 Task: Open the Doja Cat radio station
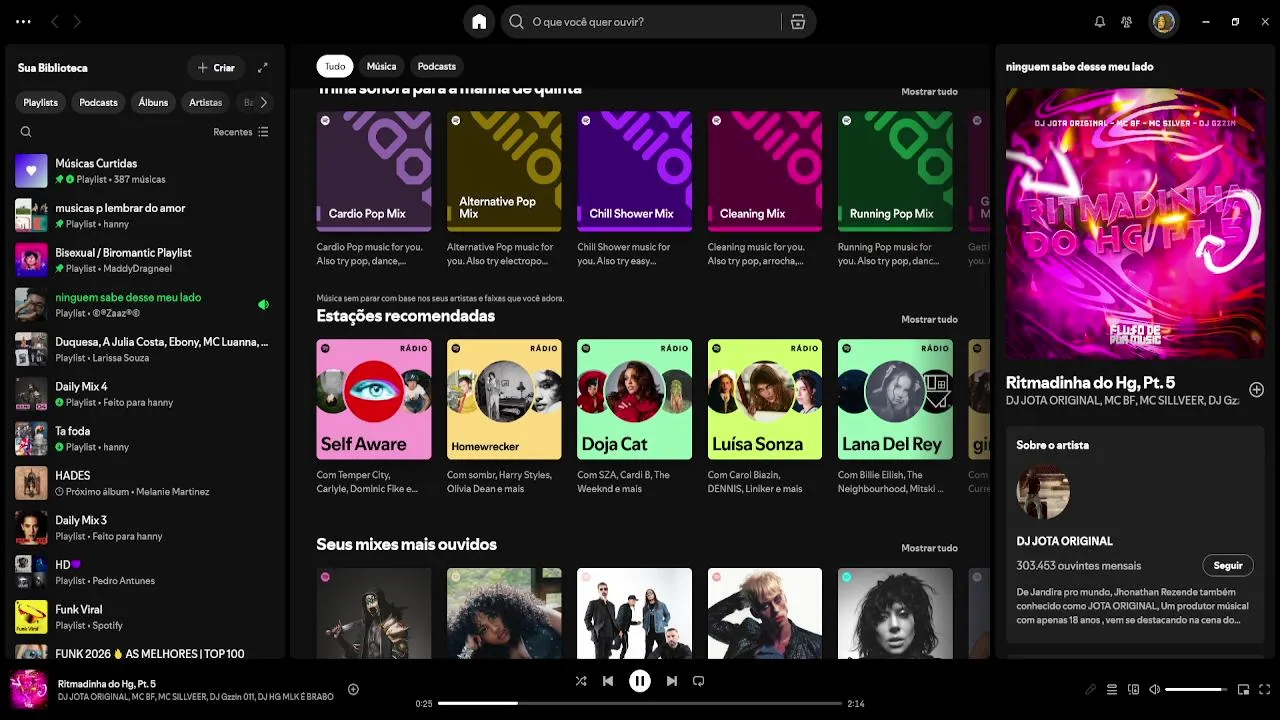coord(634,418)
